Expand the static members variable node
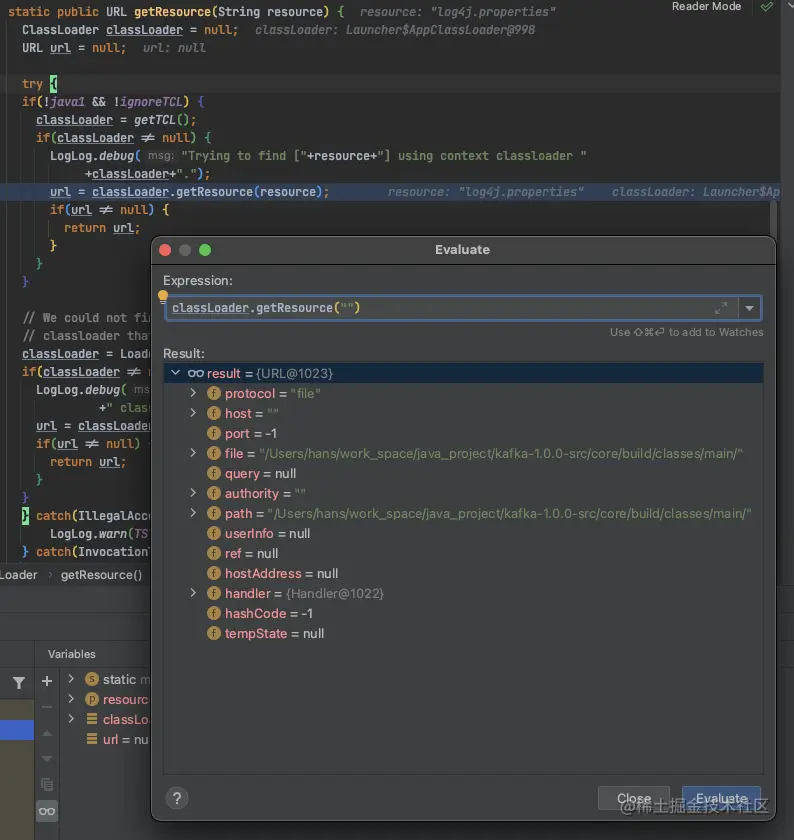The image size is (794, 840). pyautogui.click(x=71, y=679)
